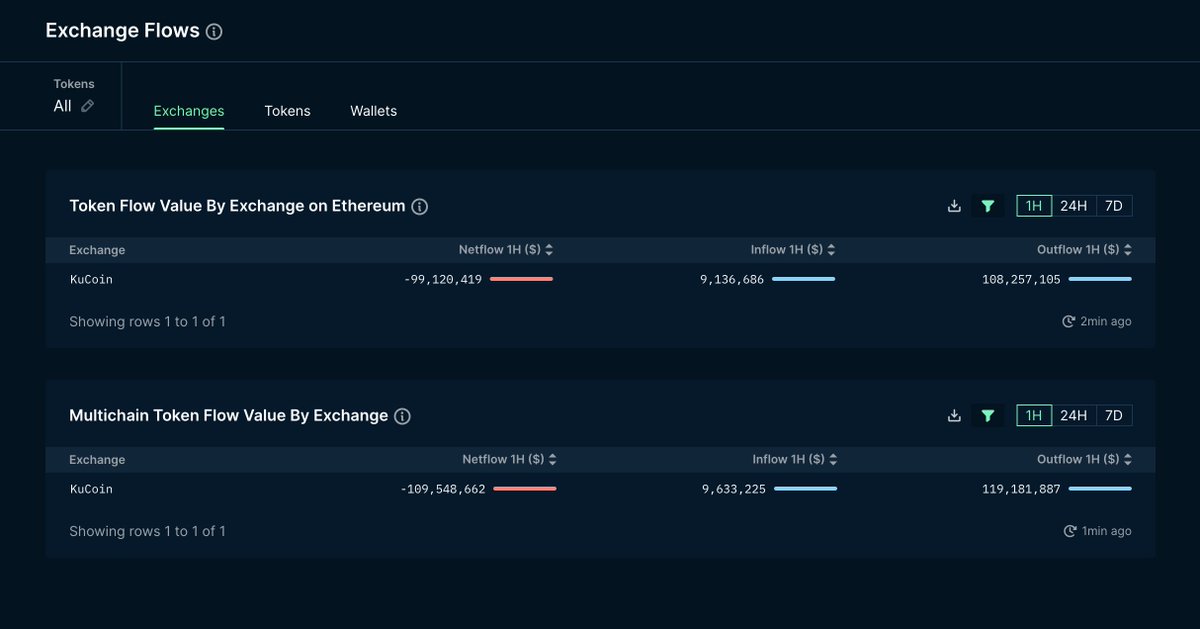This screenshot has width=1200, height=629.
Task: Switch to the Tokens tab
Action: (x=287, y=111)
